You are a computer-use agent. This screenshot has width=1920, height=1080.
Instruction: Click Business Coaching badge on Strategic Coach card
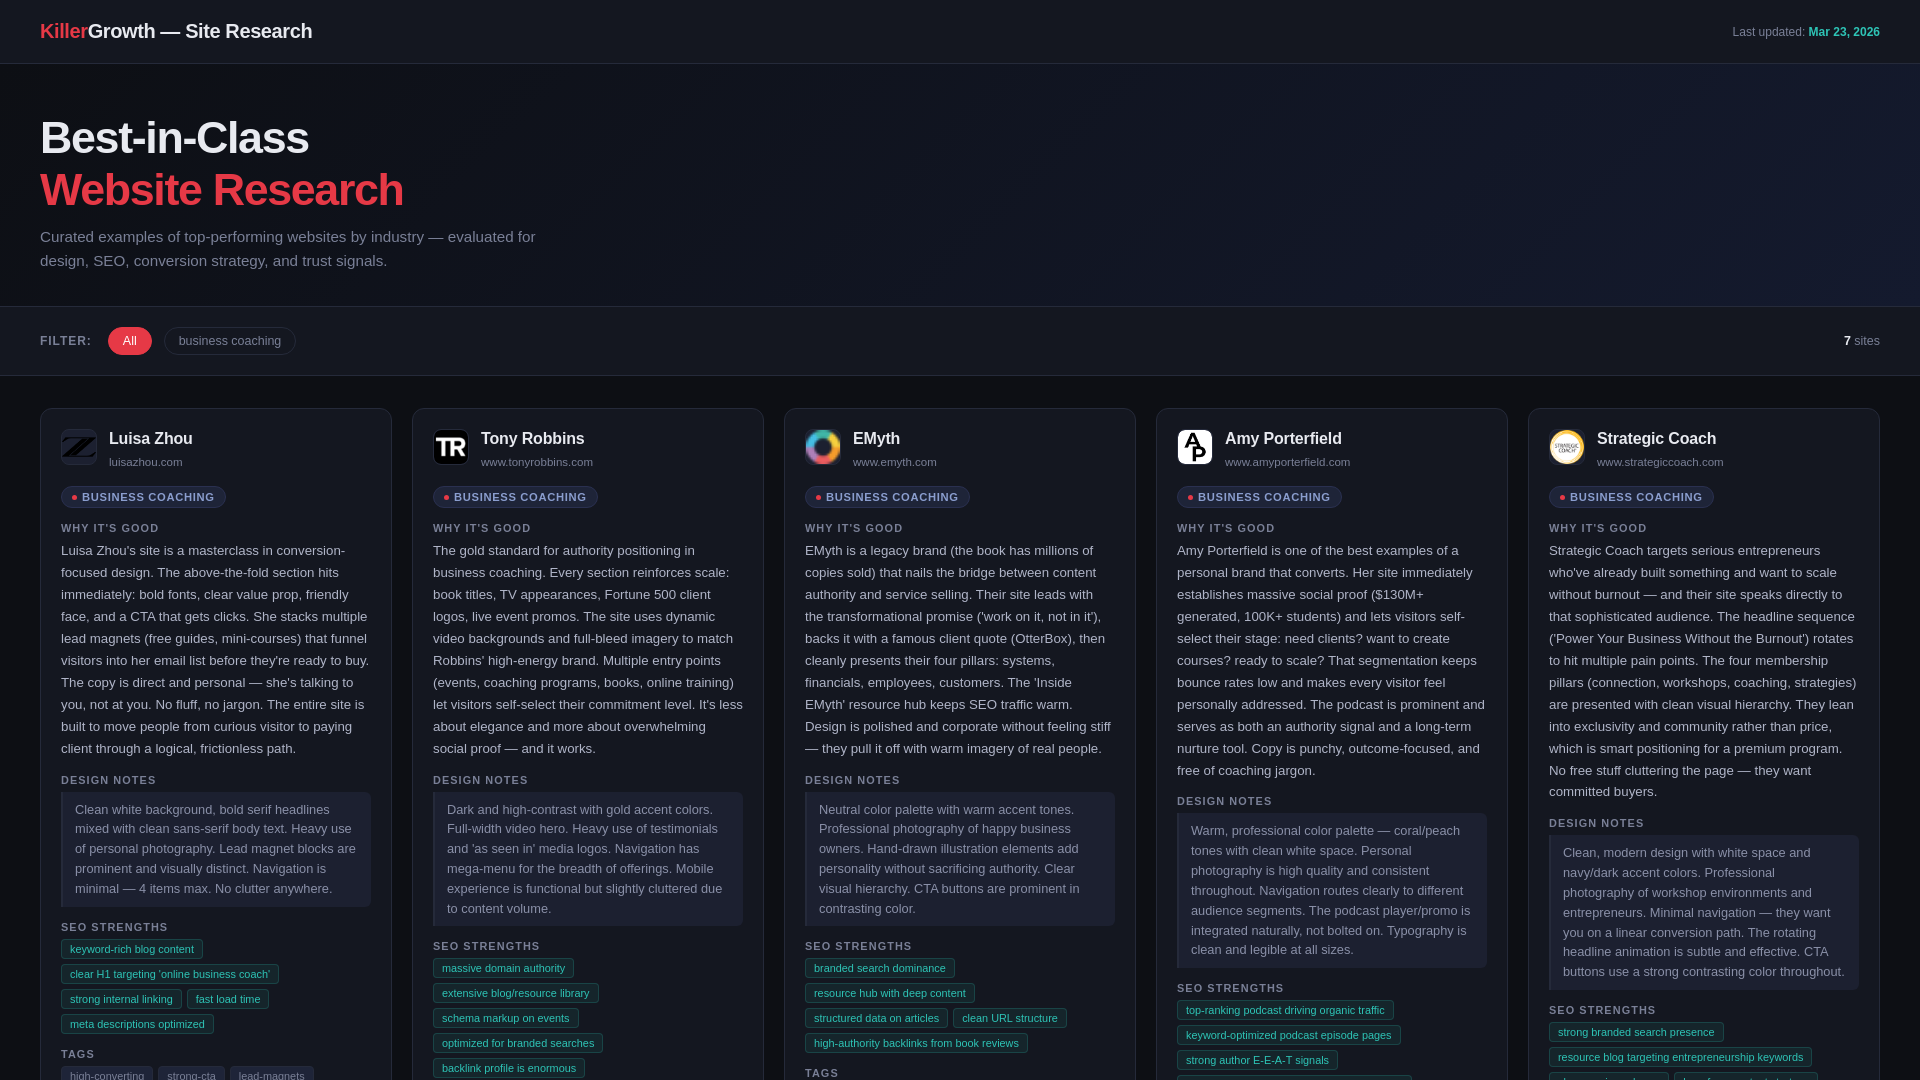pyautogui.click(x=1631, y=497)
